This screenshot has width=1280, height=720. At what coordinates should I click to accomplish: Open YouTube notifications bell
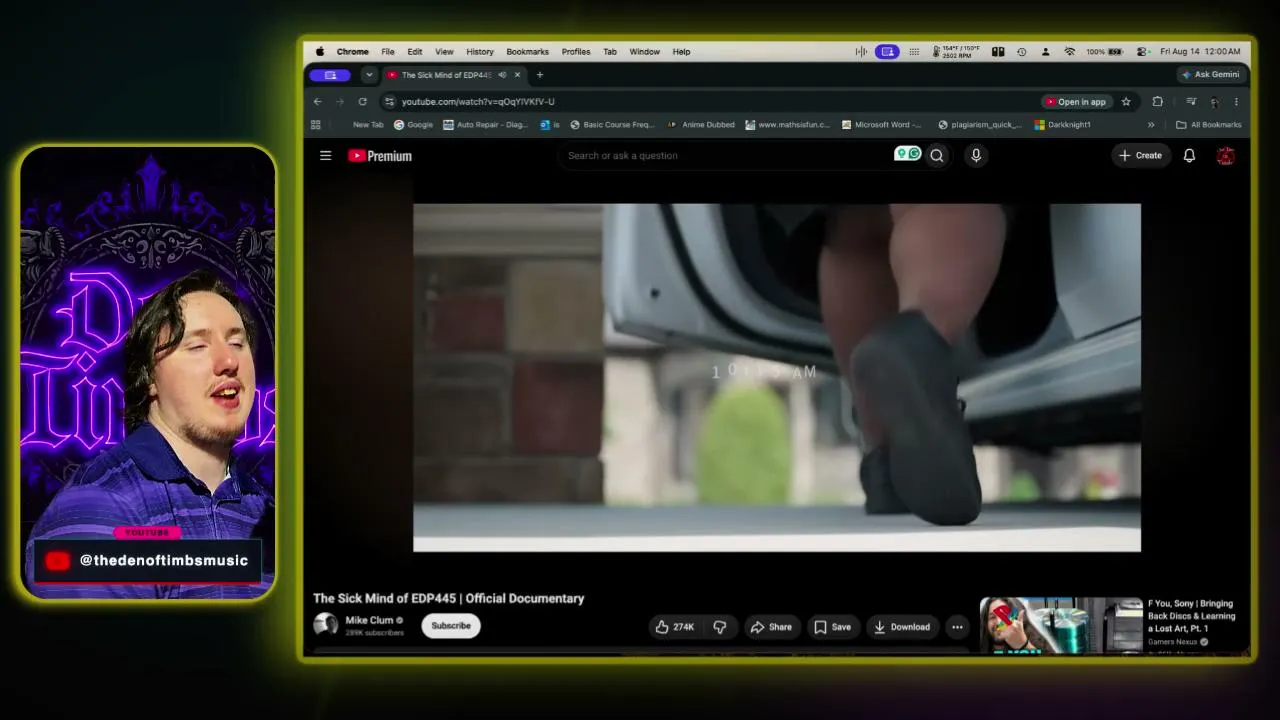coord(1189,155)
